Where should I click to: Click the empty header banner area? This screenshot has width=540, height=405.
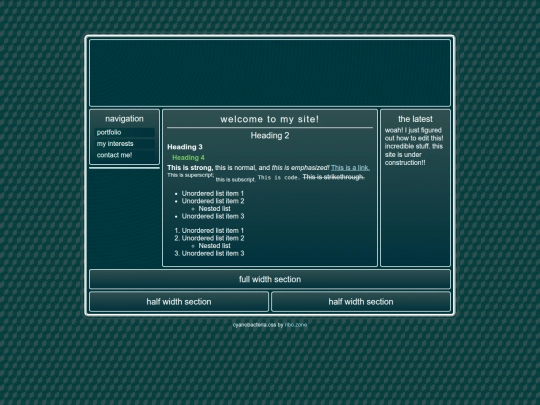[x=270, y=73]
